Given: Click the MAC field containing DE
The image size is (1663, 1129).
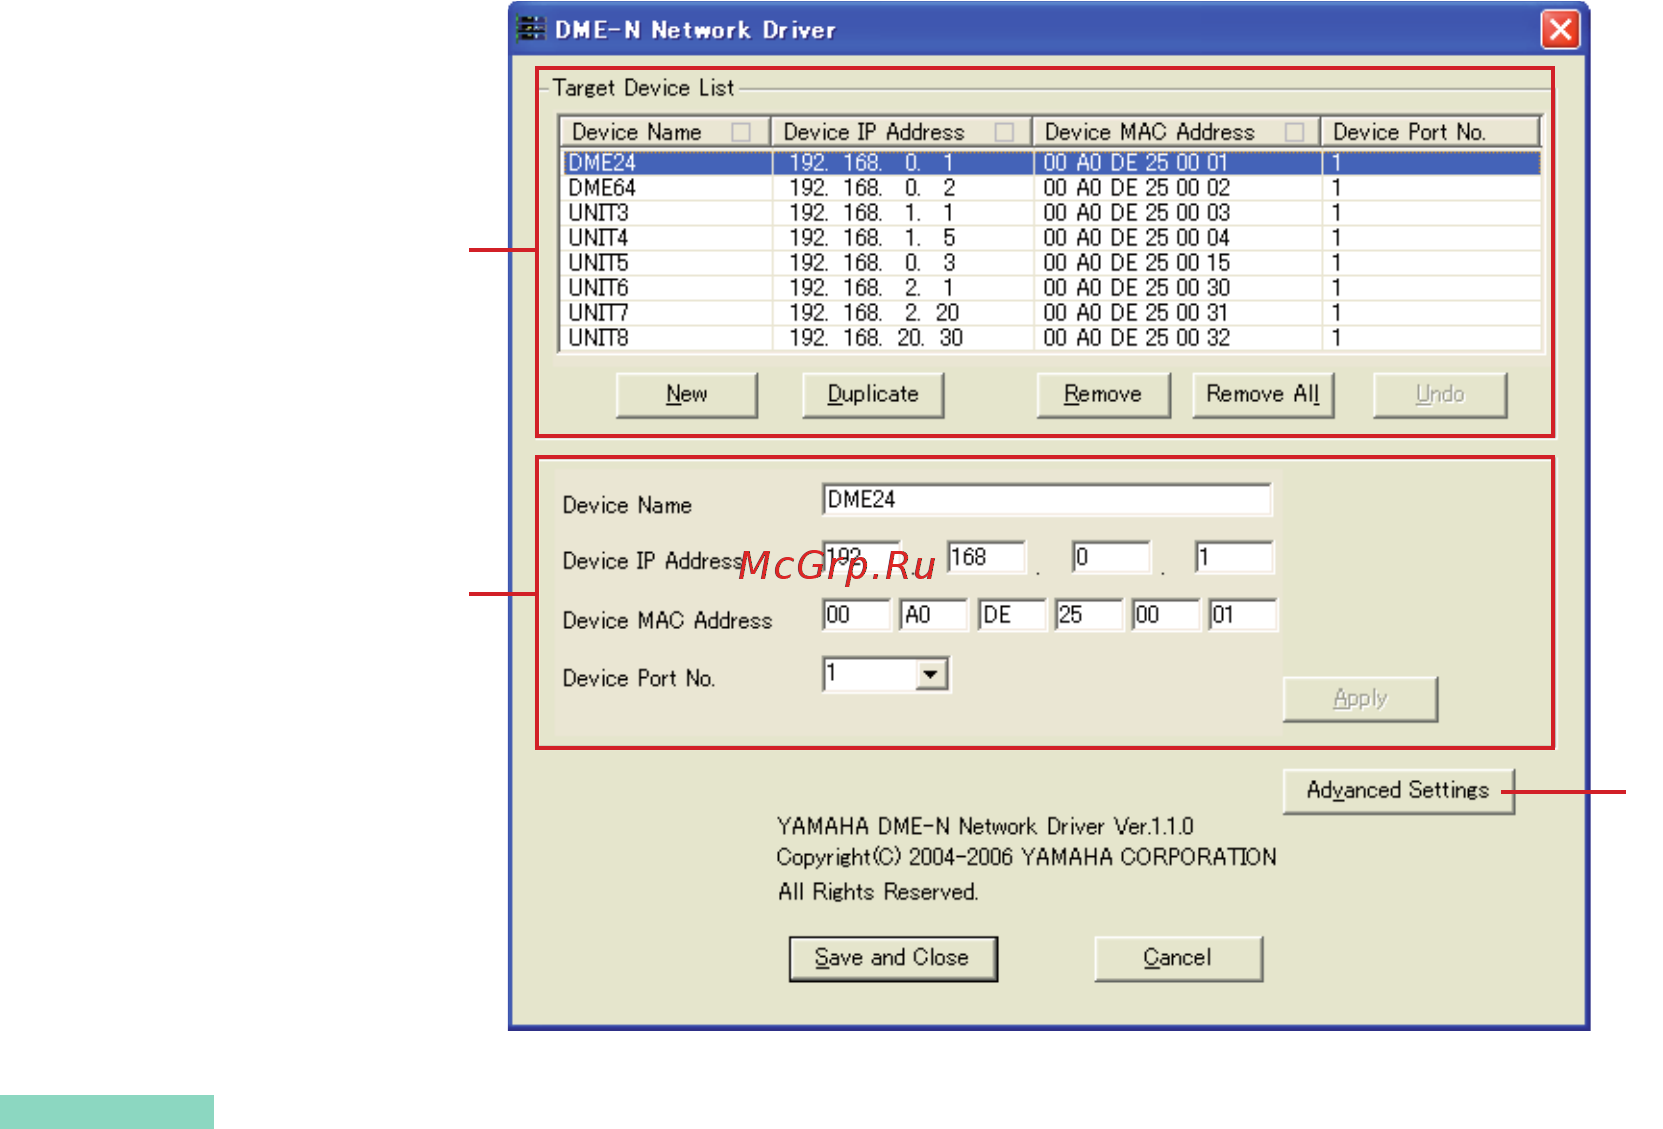Looking at the screenshot, I should click(x=1012, y=615).
